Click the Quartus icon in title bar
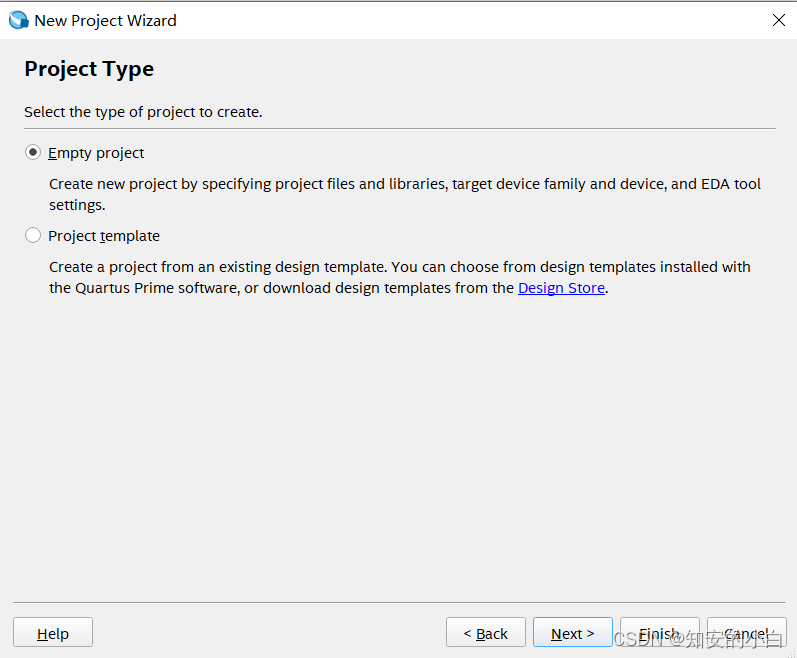This screenshot has height=658, width=797. point(19,20)
